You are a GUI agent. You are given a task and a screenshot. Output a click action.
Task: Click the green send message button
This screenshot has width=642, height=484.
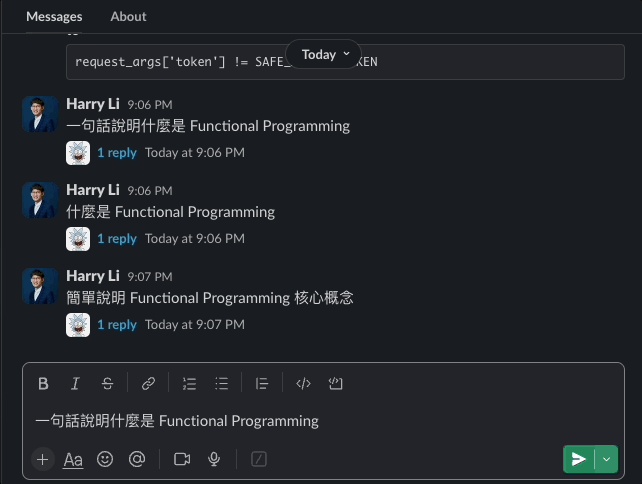(x=578, y=459)
